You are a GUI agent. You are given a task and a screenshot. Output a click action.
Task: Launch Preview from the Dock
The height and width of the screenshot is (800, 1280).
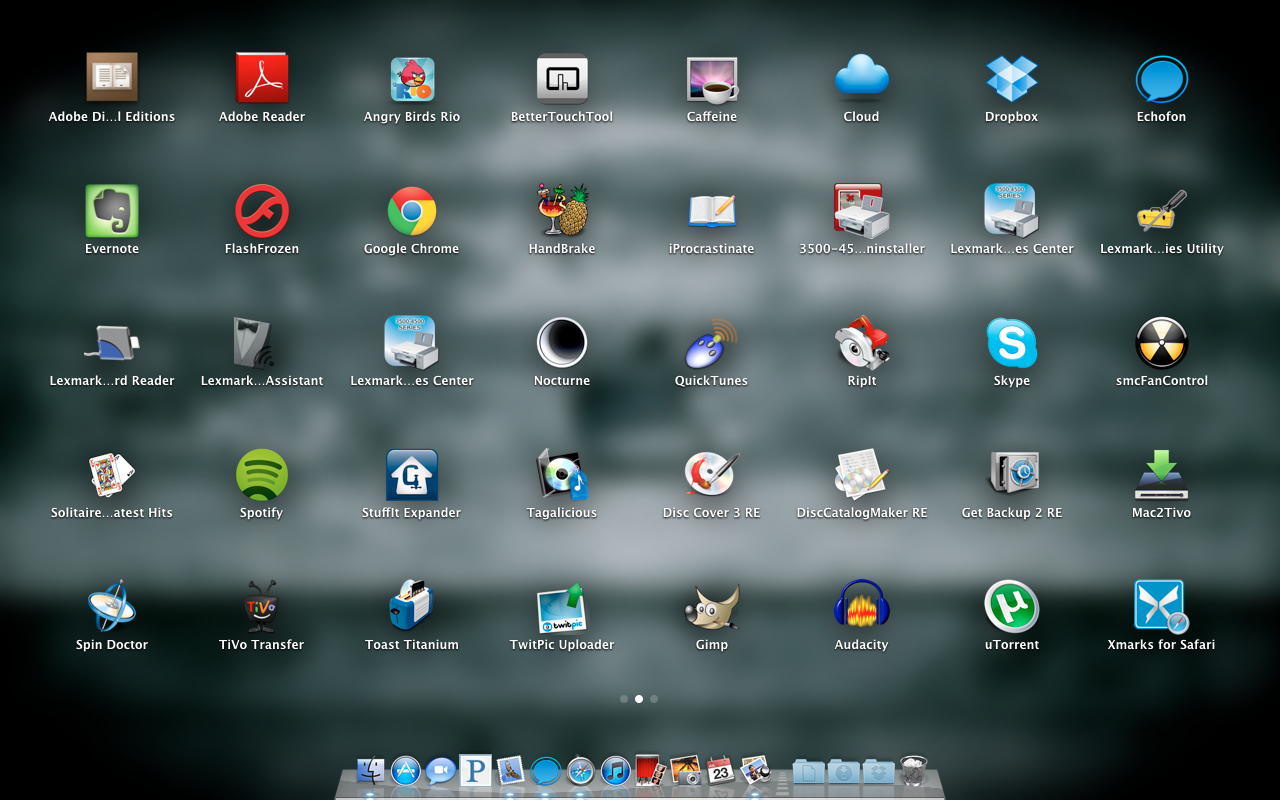(x=756, y=770)
